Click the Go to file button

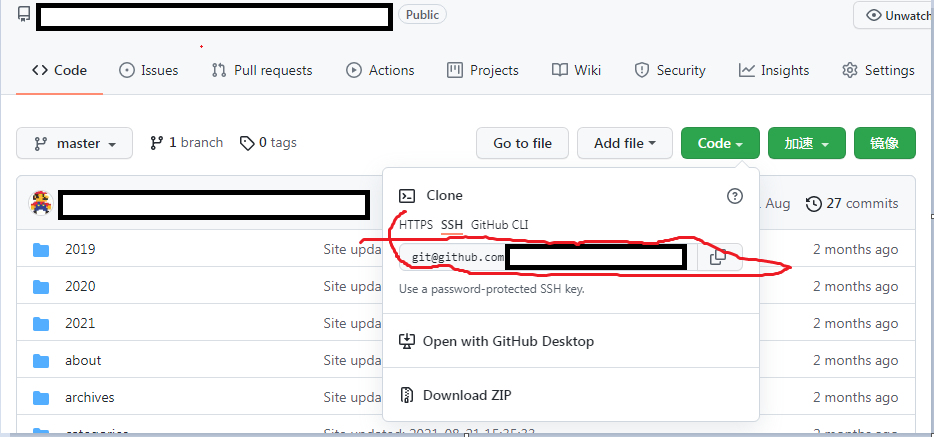coord(522,143)
